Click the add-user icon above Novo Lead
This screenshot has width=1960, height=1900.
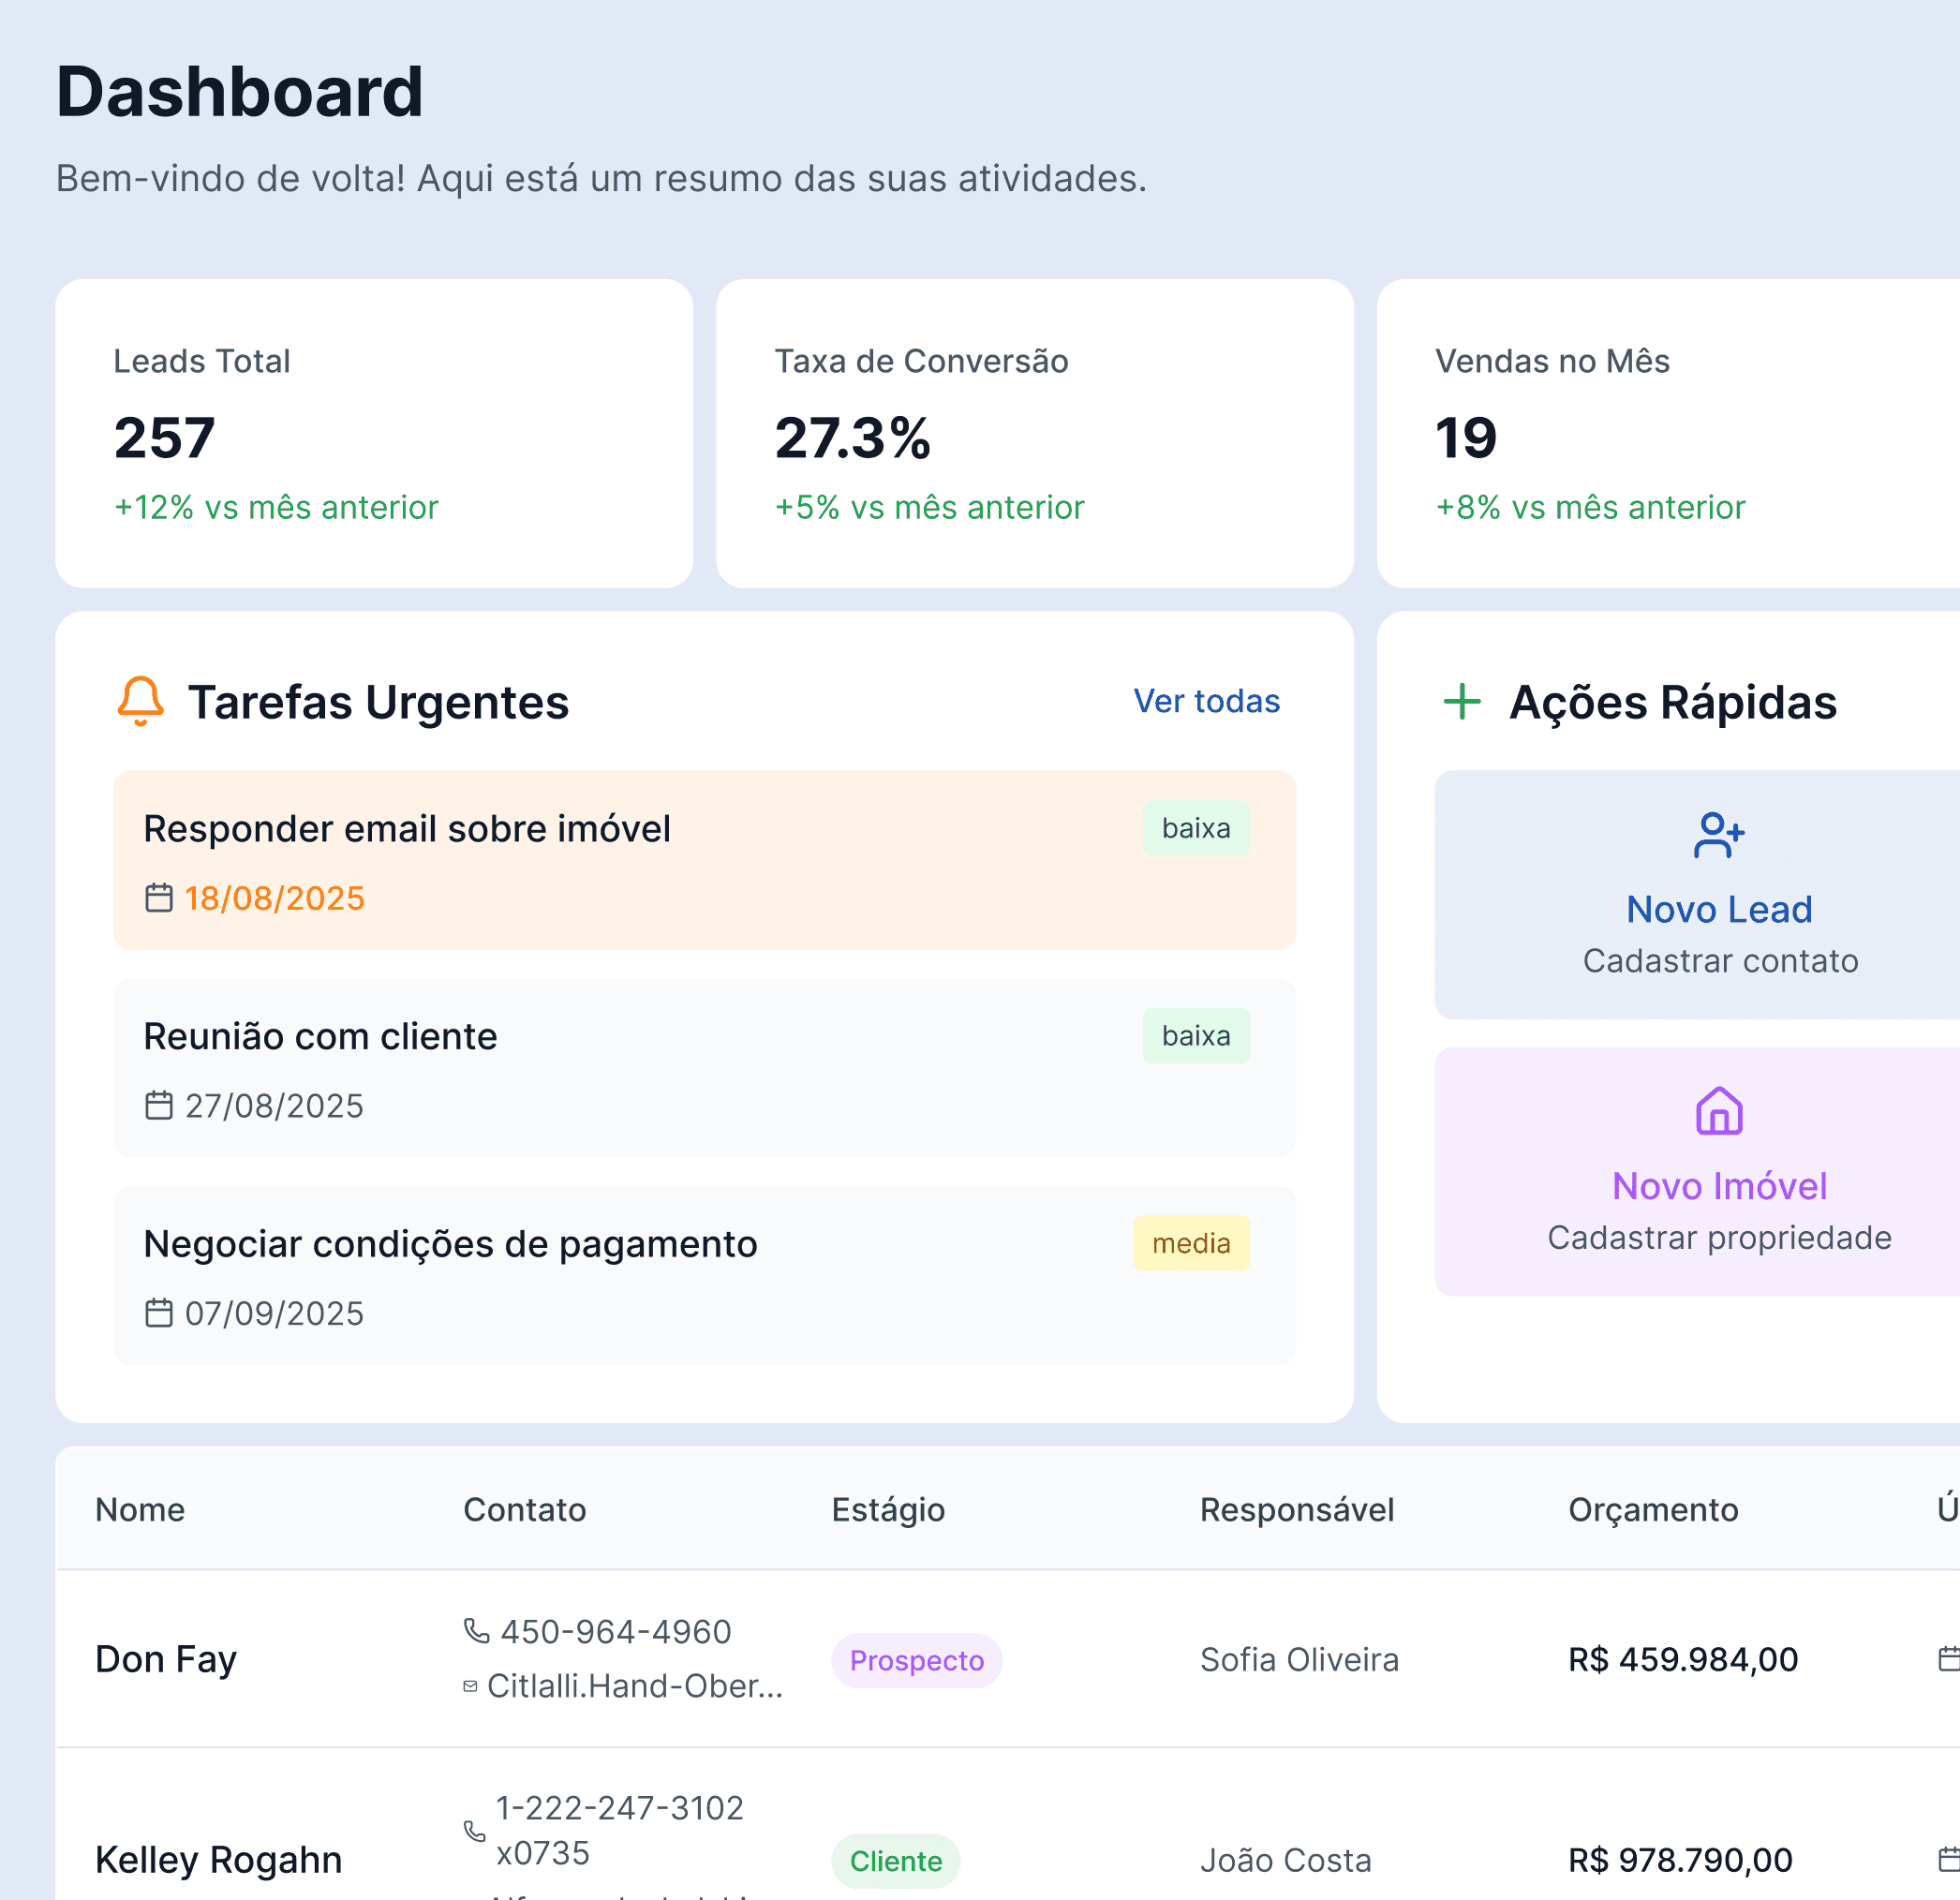click(x=1718, y=835)
